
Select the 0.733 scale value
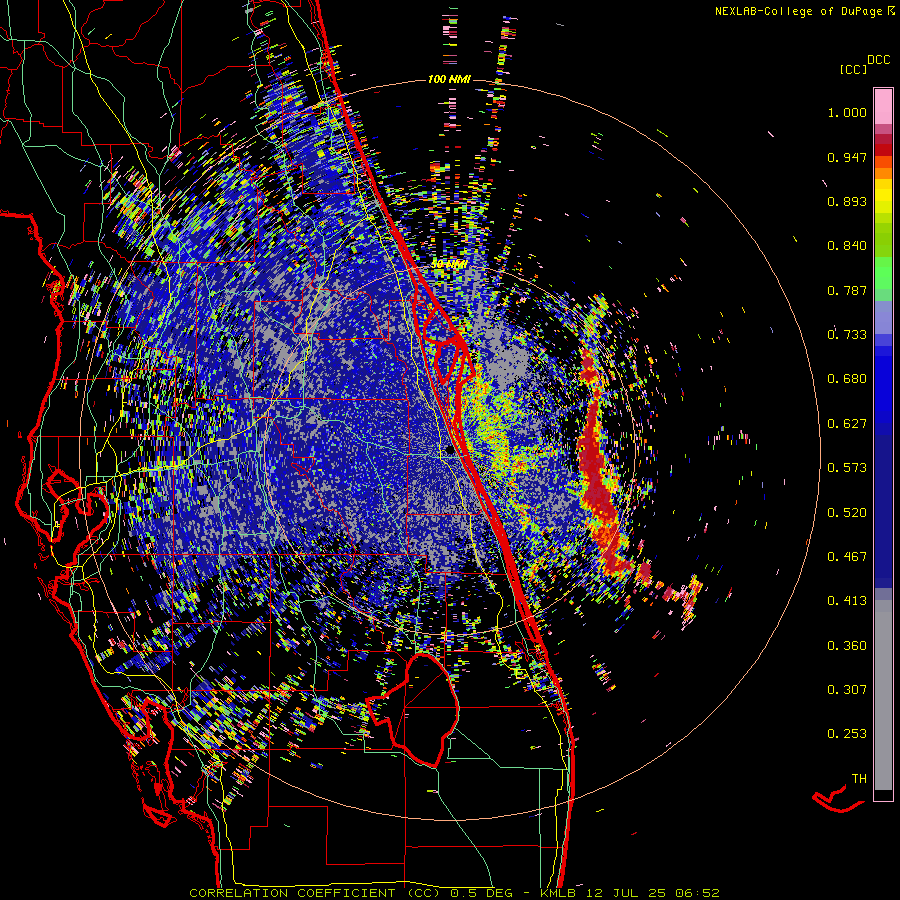click(x=847, y=335)
